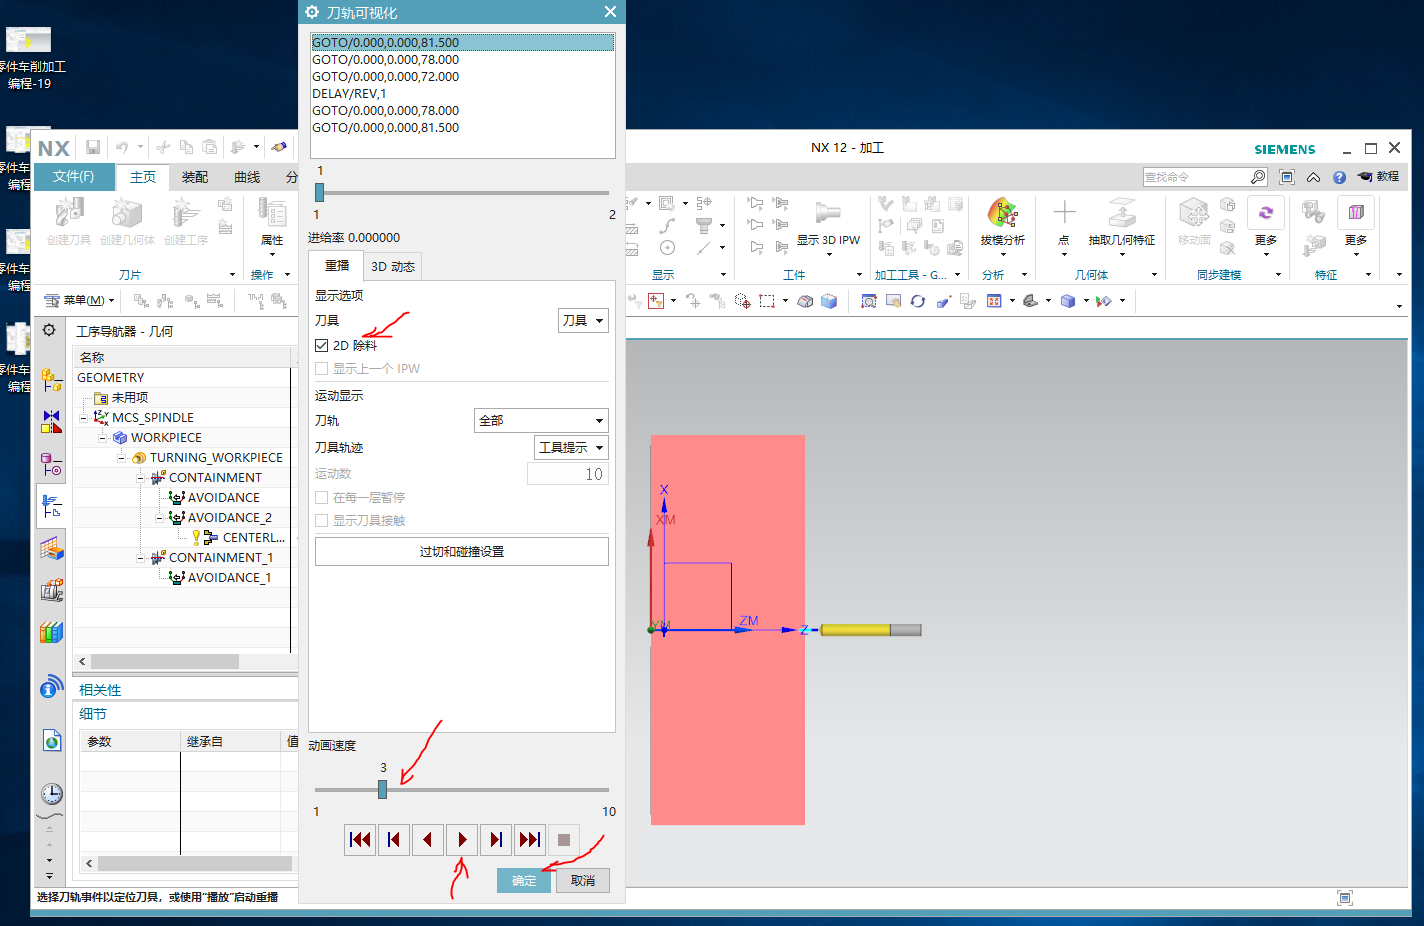The width and height of the screenshot is (1424, 926).
Task: Open the 刀具轨迹 工具提示 dropdown
Action: tap(571, 447)
